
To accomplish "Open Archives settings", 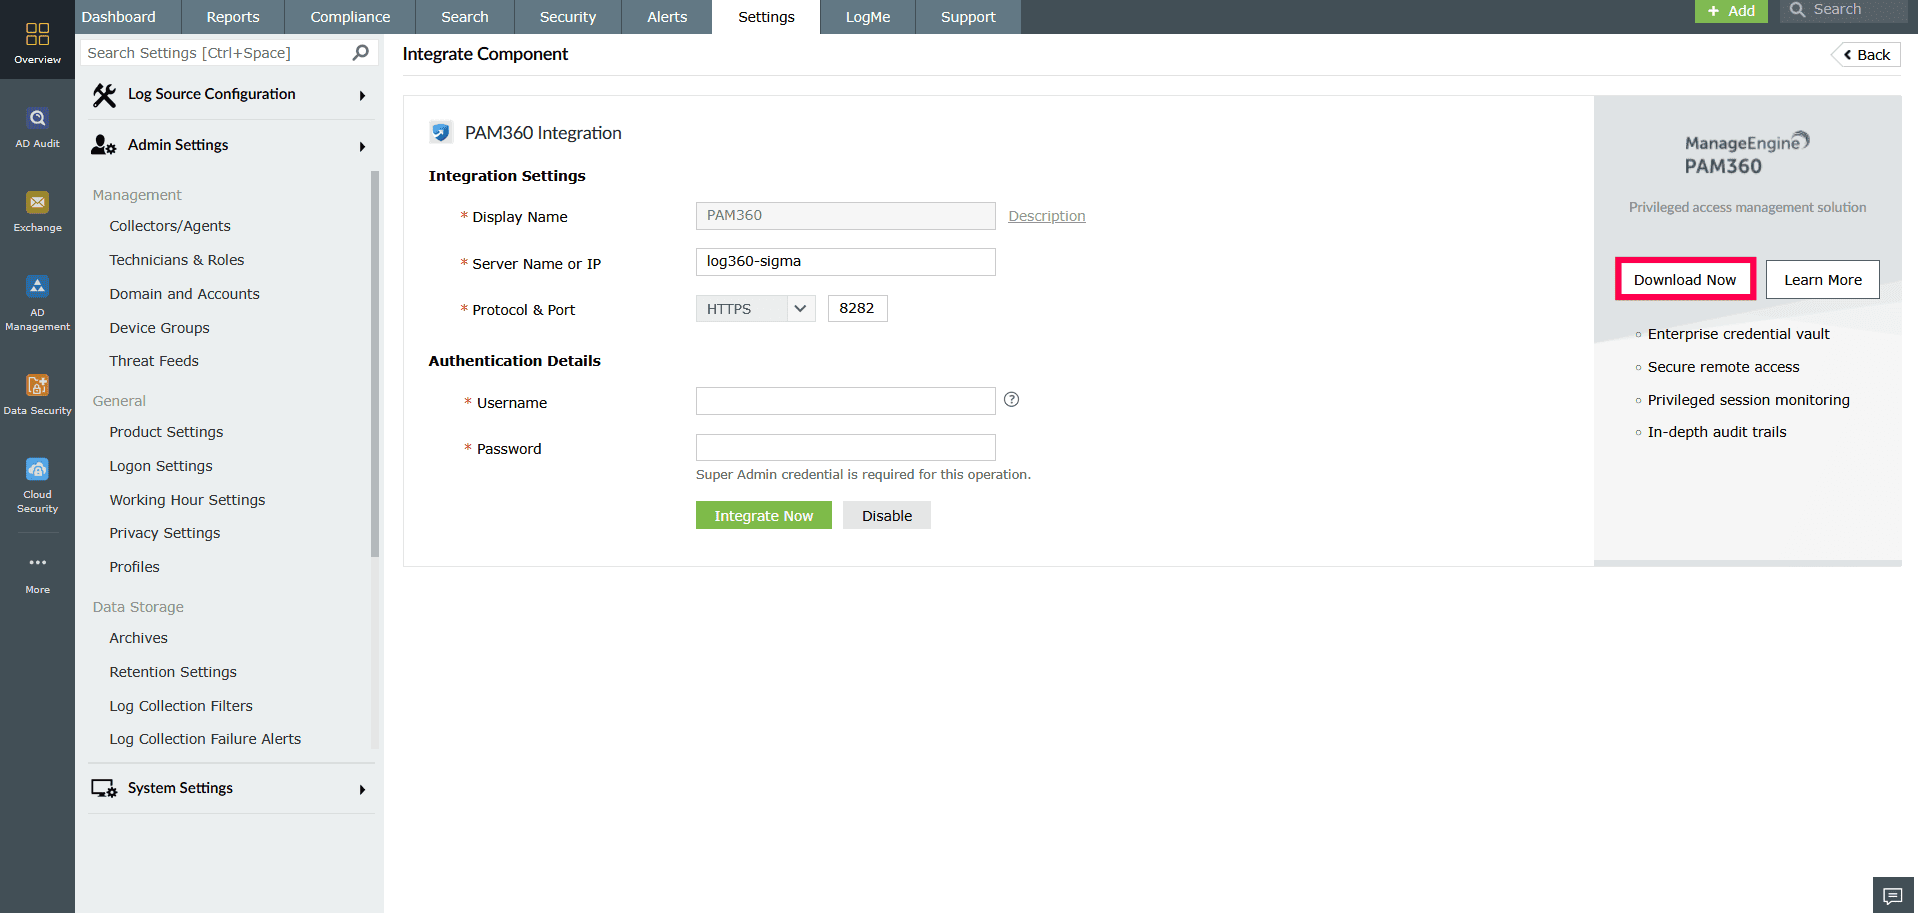I will tap(138, 638).
